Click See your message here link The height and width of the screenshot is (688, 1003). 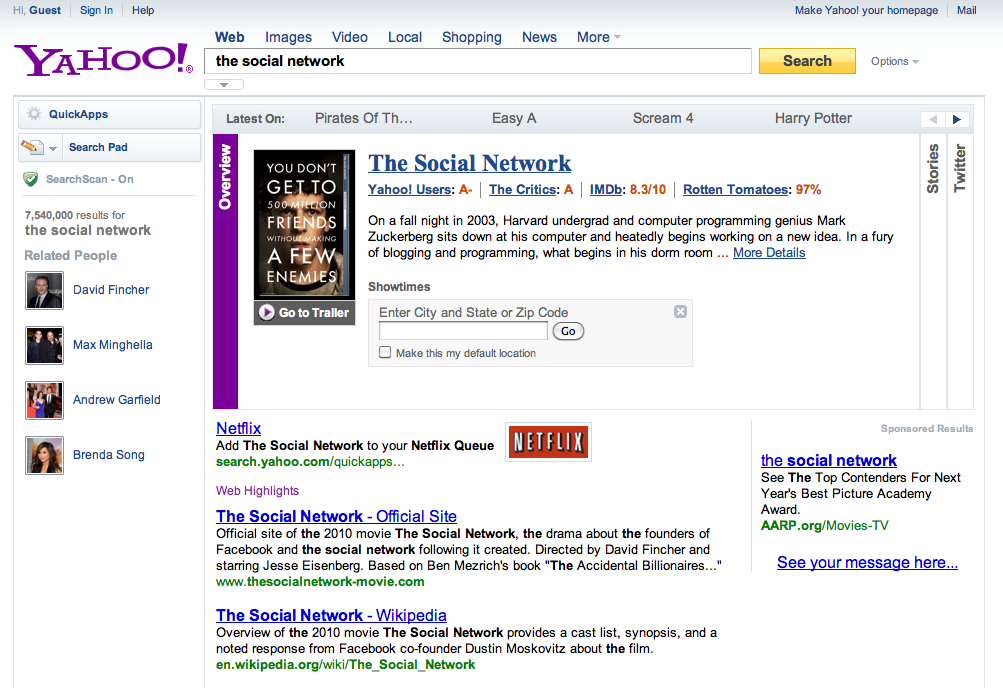tap(867, 563)
